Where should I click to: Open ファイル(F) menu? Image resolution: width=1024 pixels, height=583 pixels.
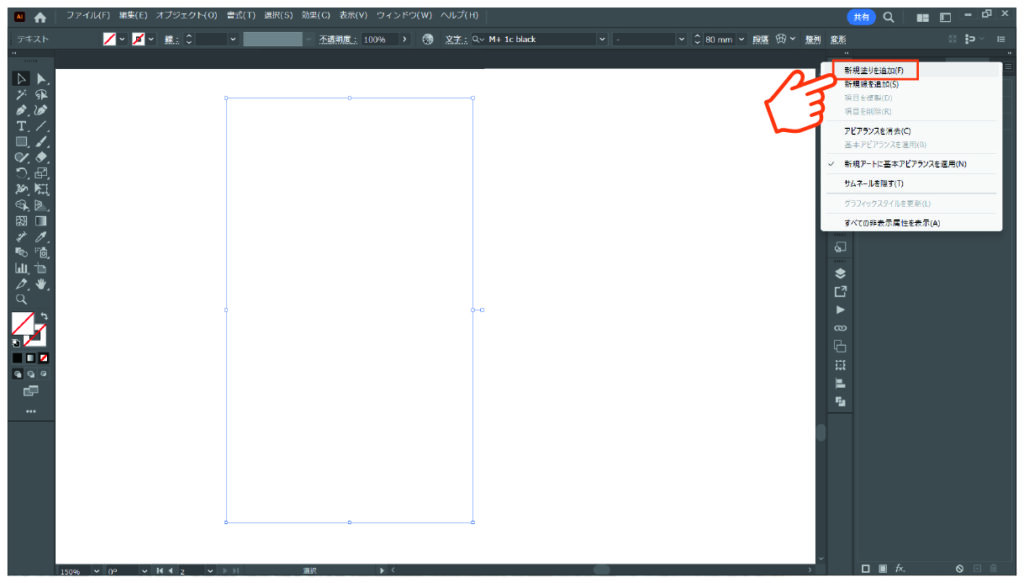88,15
